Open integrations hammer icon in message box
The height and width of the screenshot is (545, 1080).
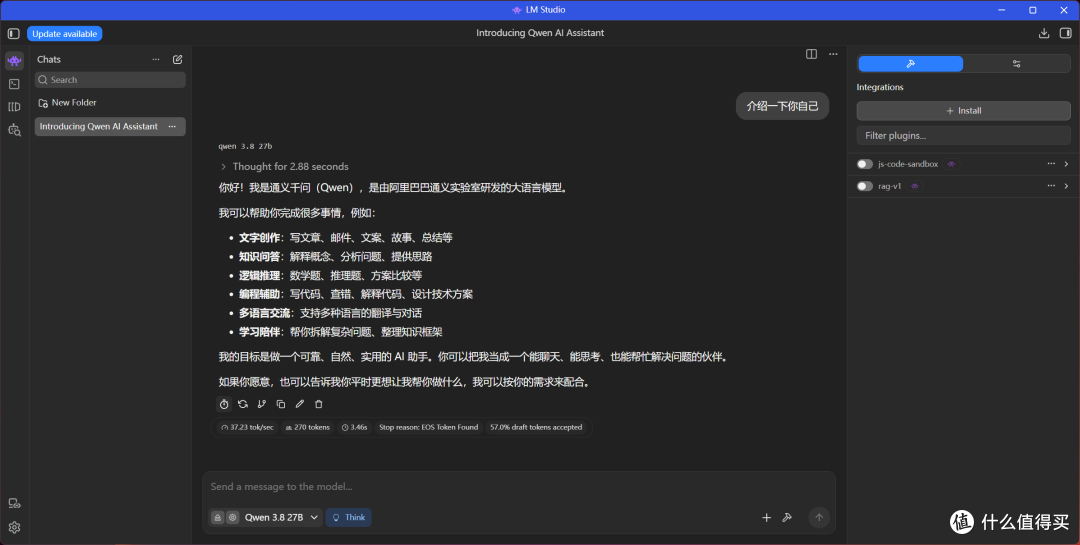pyautogui.click(x=787, y=517)
